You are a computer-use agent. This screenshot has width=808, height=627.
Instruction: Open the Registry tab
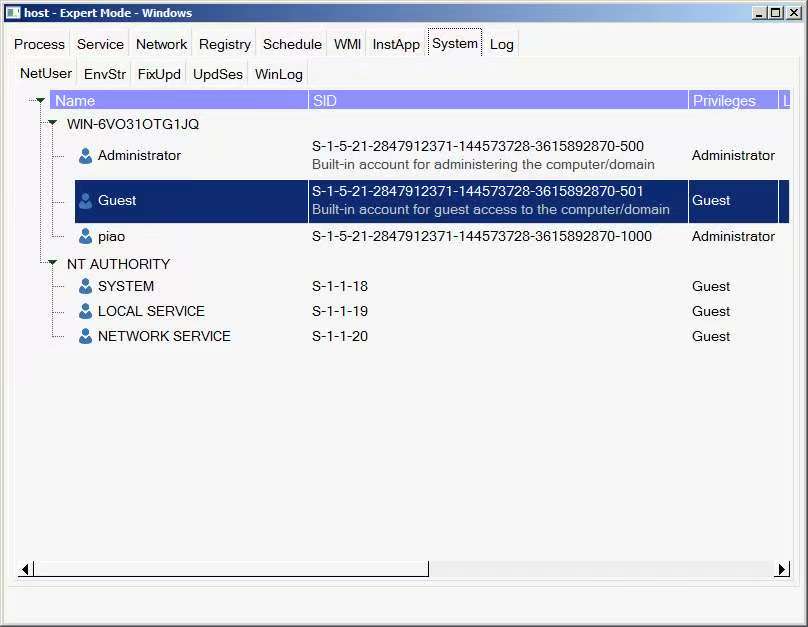coord(224,44)
